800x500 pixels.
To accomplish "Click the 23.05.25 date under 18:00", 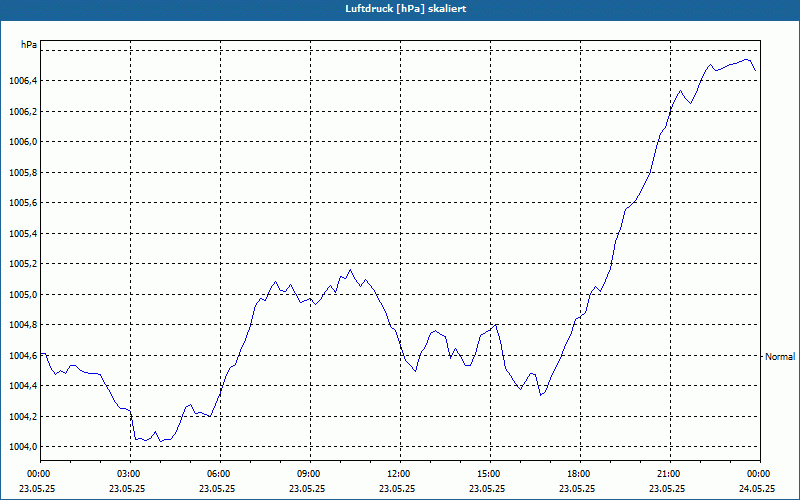I will pos(577,488).
